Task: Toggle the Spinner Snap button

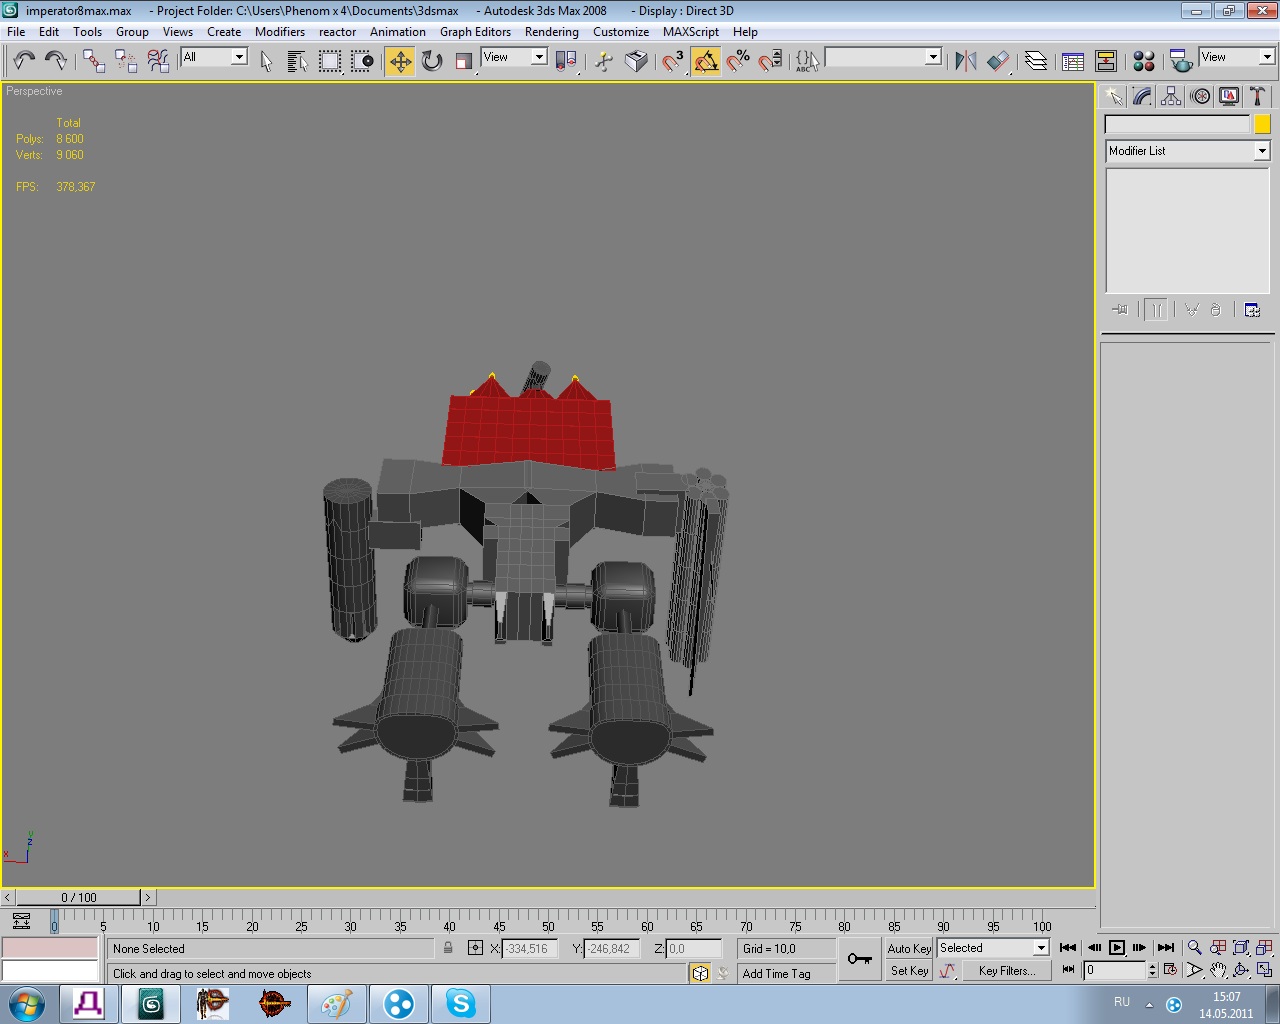Action: point(770,61)
